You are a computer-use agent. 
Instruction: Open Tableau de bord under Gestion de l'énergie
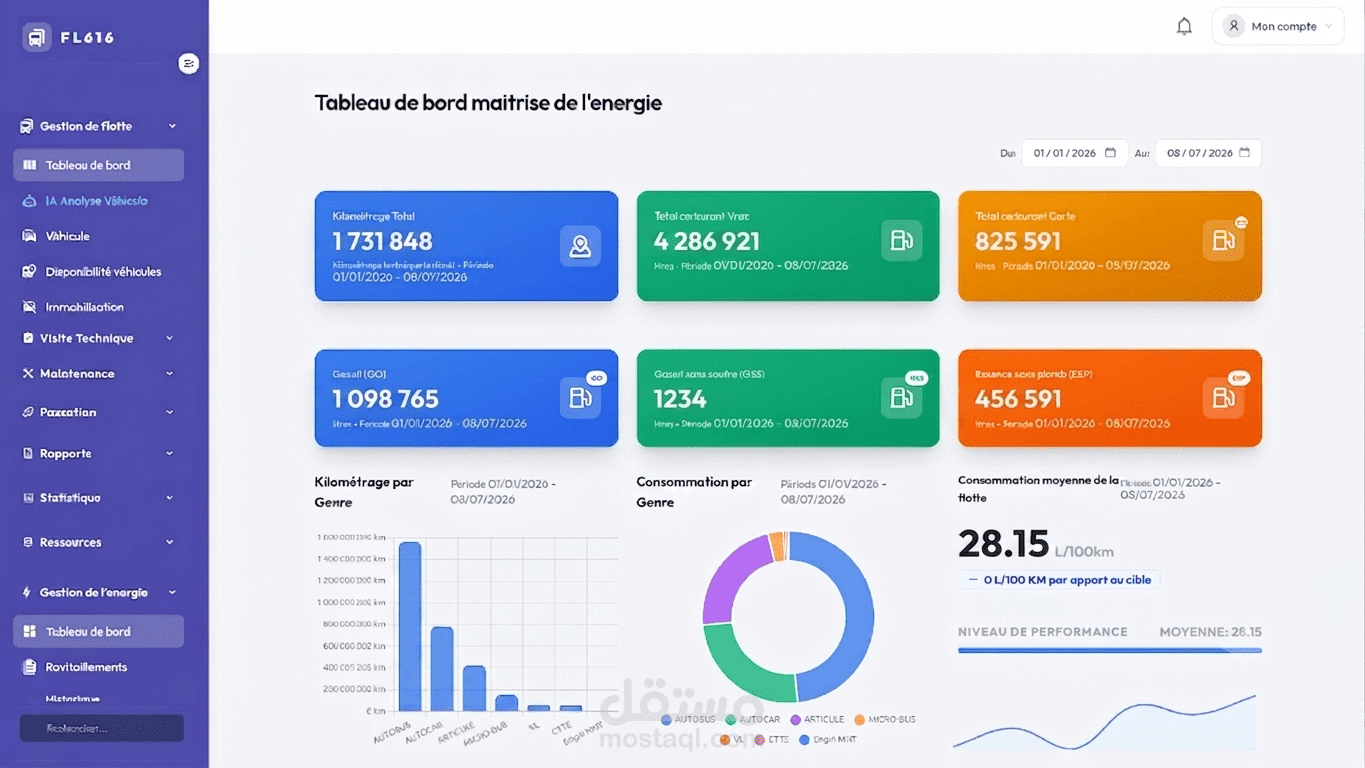tap(98, 631)
